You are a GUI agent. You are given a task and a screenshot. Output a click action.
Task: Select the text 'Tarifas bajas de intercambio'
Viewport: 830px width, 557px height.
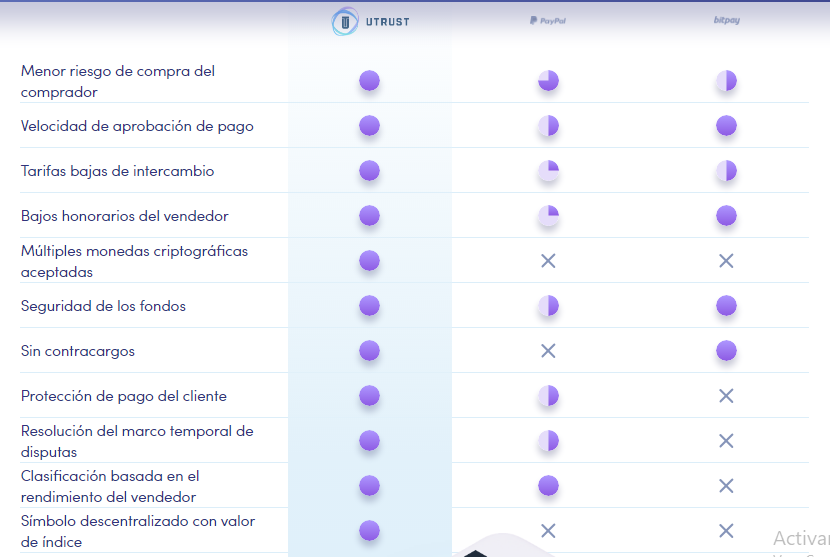(x=118, y=171)
